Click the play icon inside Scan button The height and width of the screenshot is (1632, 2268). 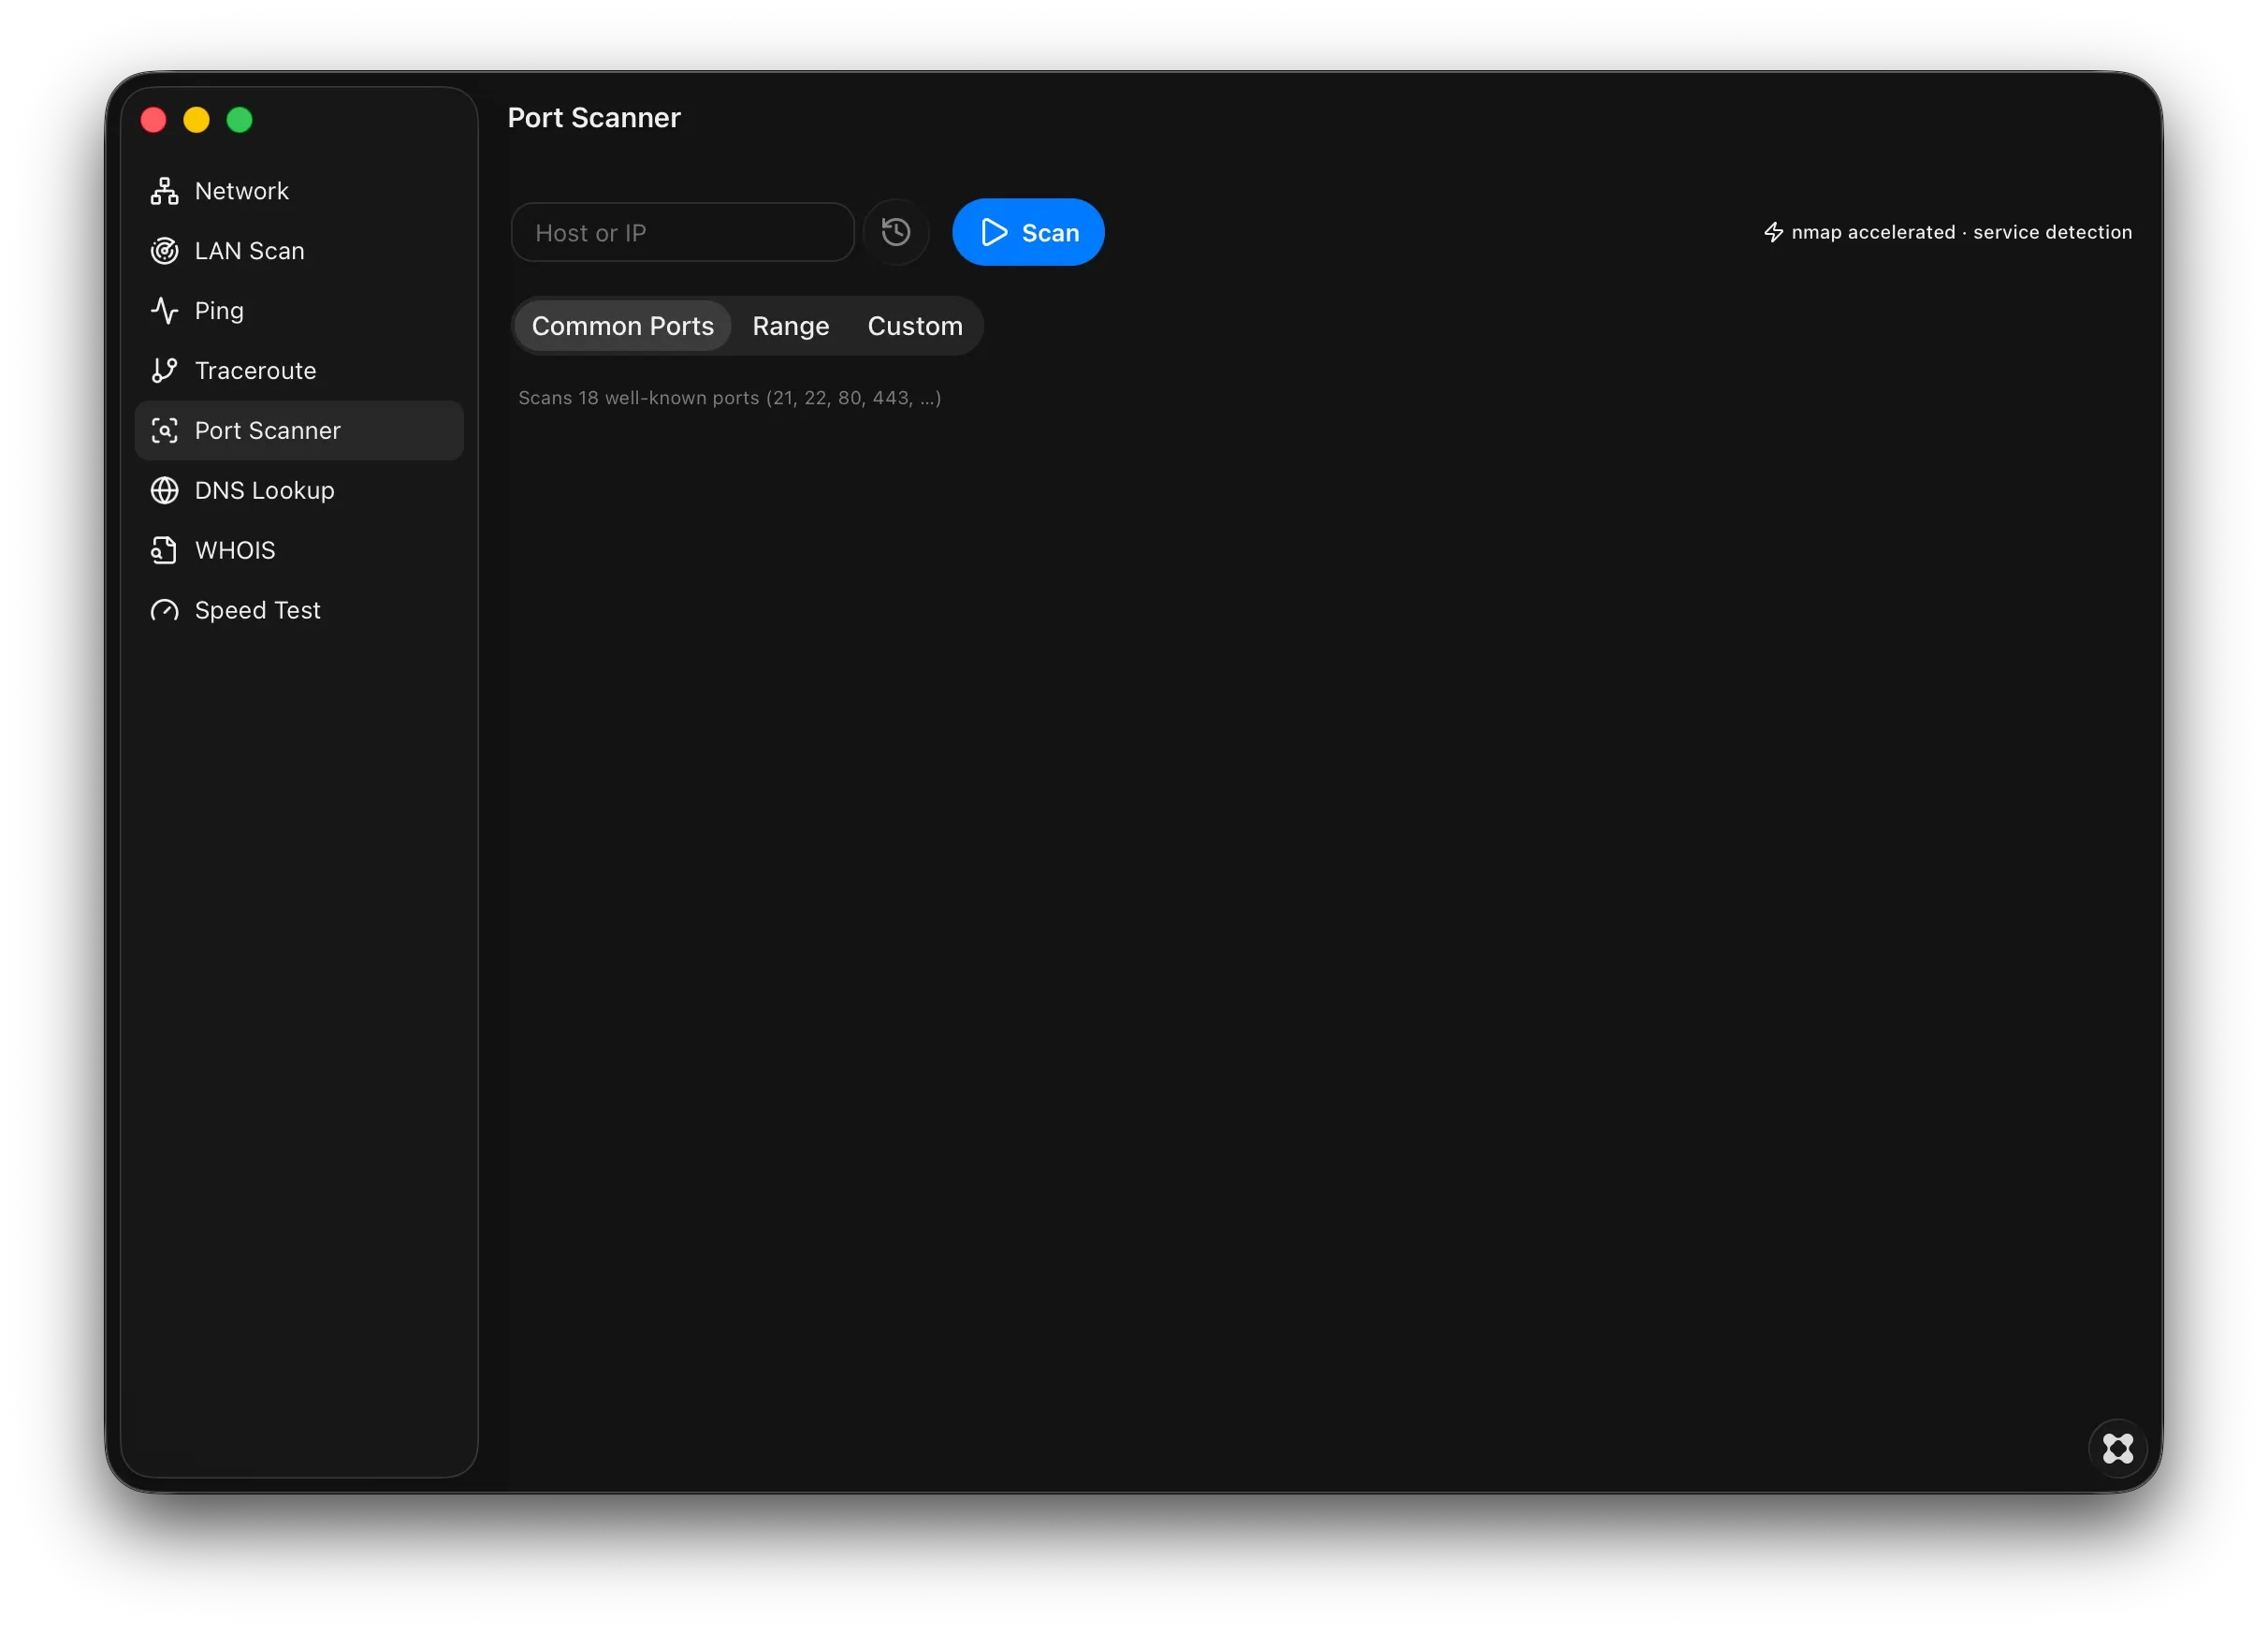coord(994,233)
